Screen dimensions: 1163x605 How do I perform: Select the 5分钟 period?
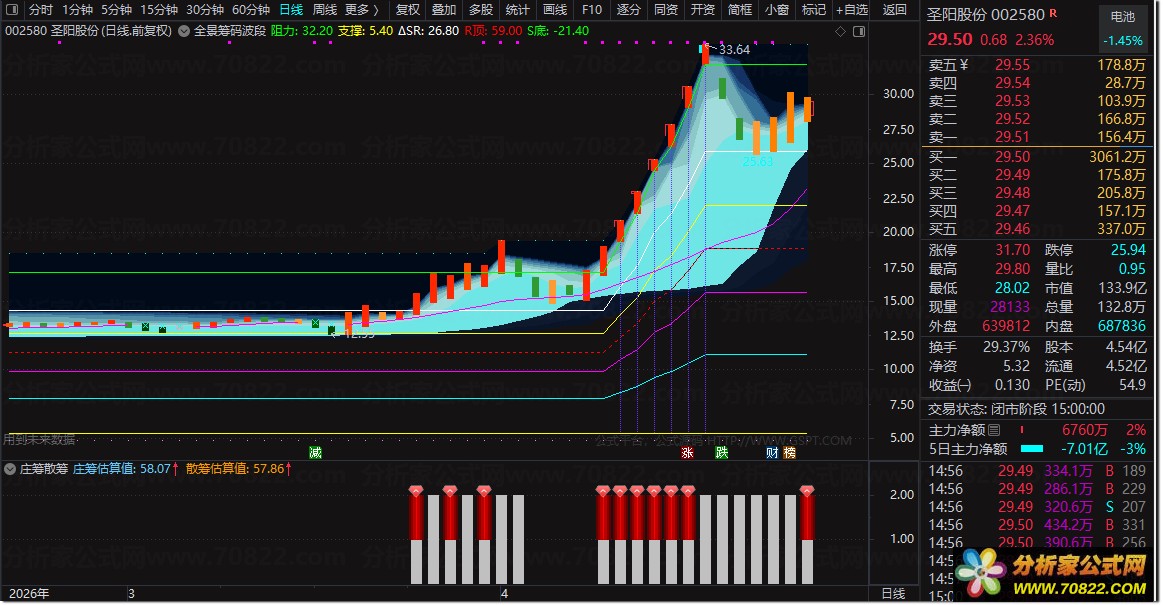coord(116,10)
